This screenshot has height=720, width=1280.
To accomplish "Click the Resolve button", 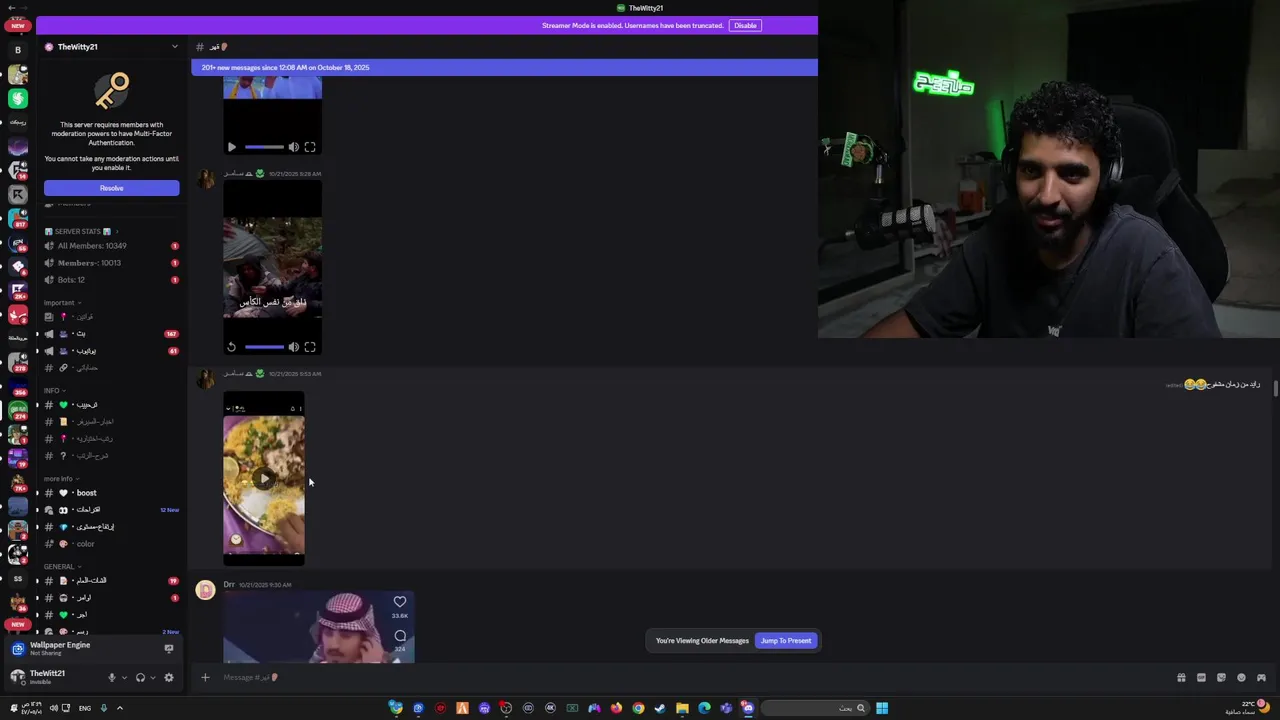I will click(111, 188).
